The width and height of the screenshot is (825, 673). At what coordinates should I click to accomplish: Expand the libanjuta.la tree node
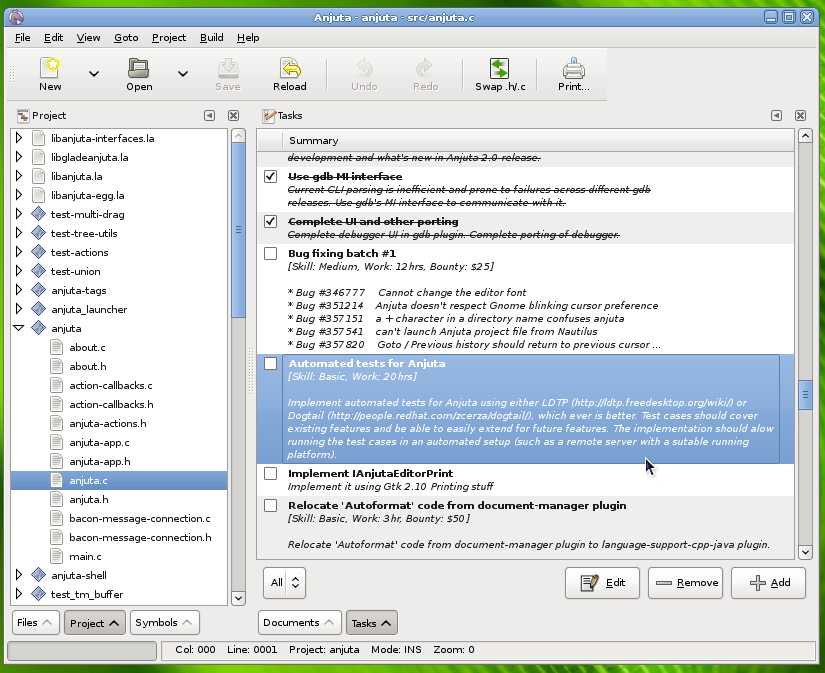pos(19,176)
